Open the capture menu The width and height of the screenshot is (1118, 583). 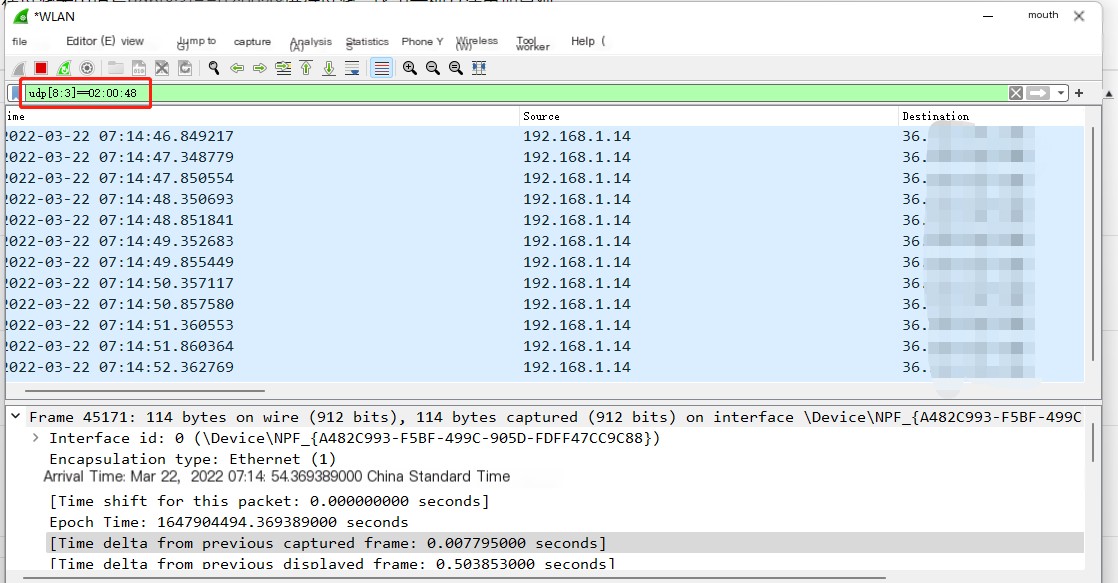pos(252,42)
